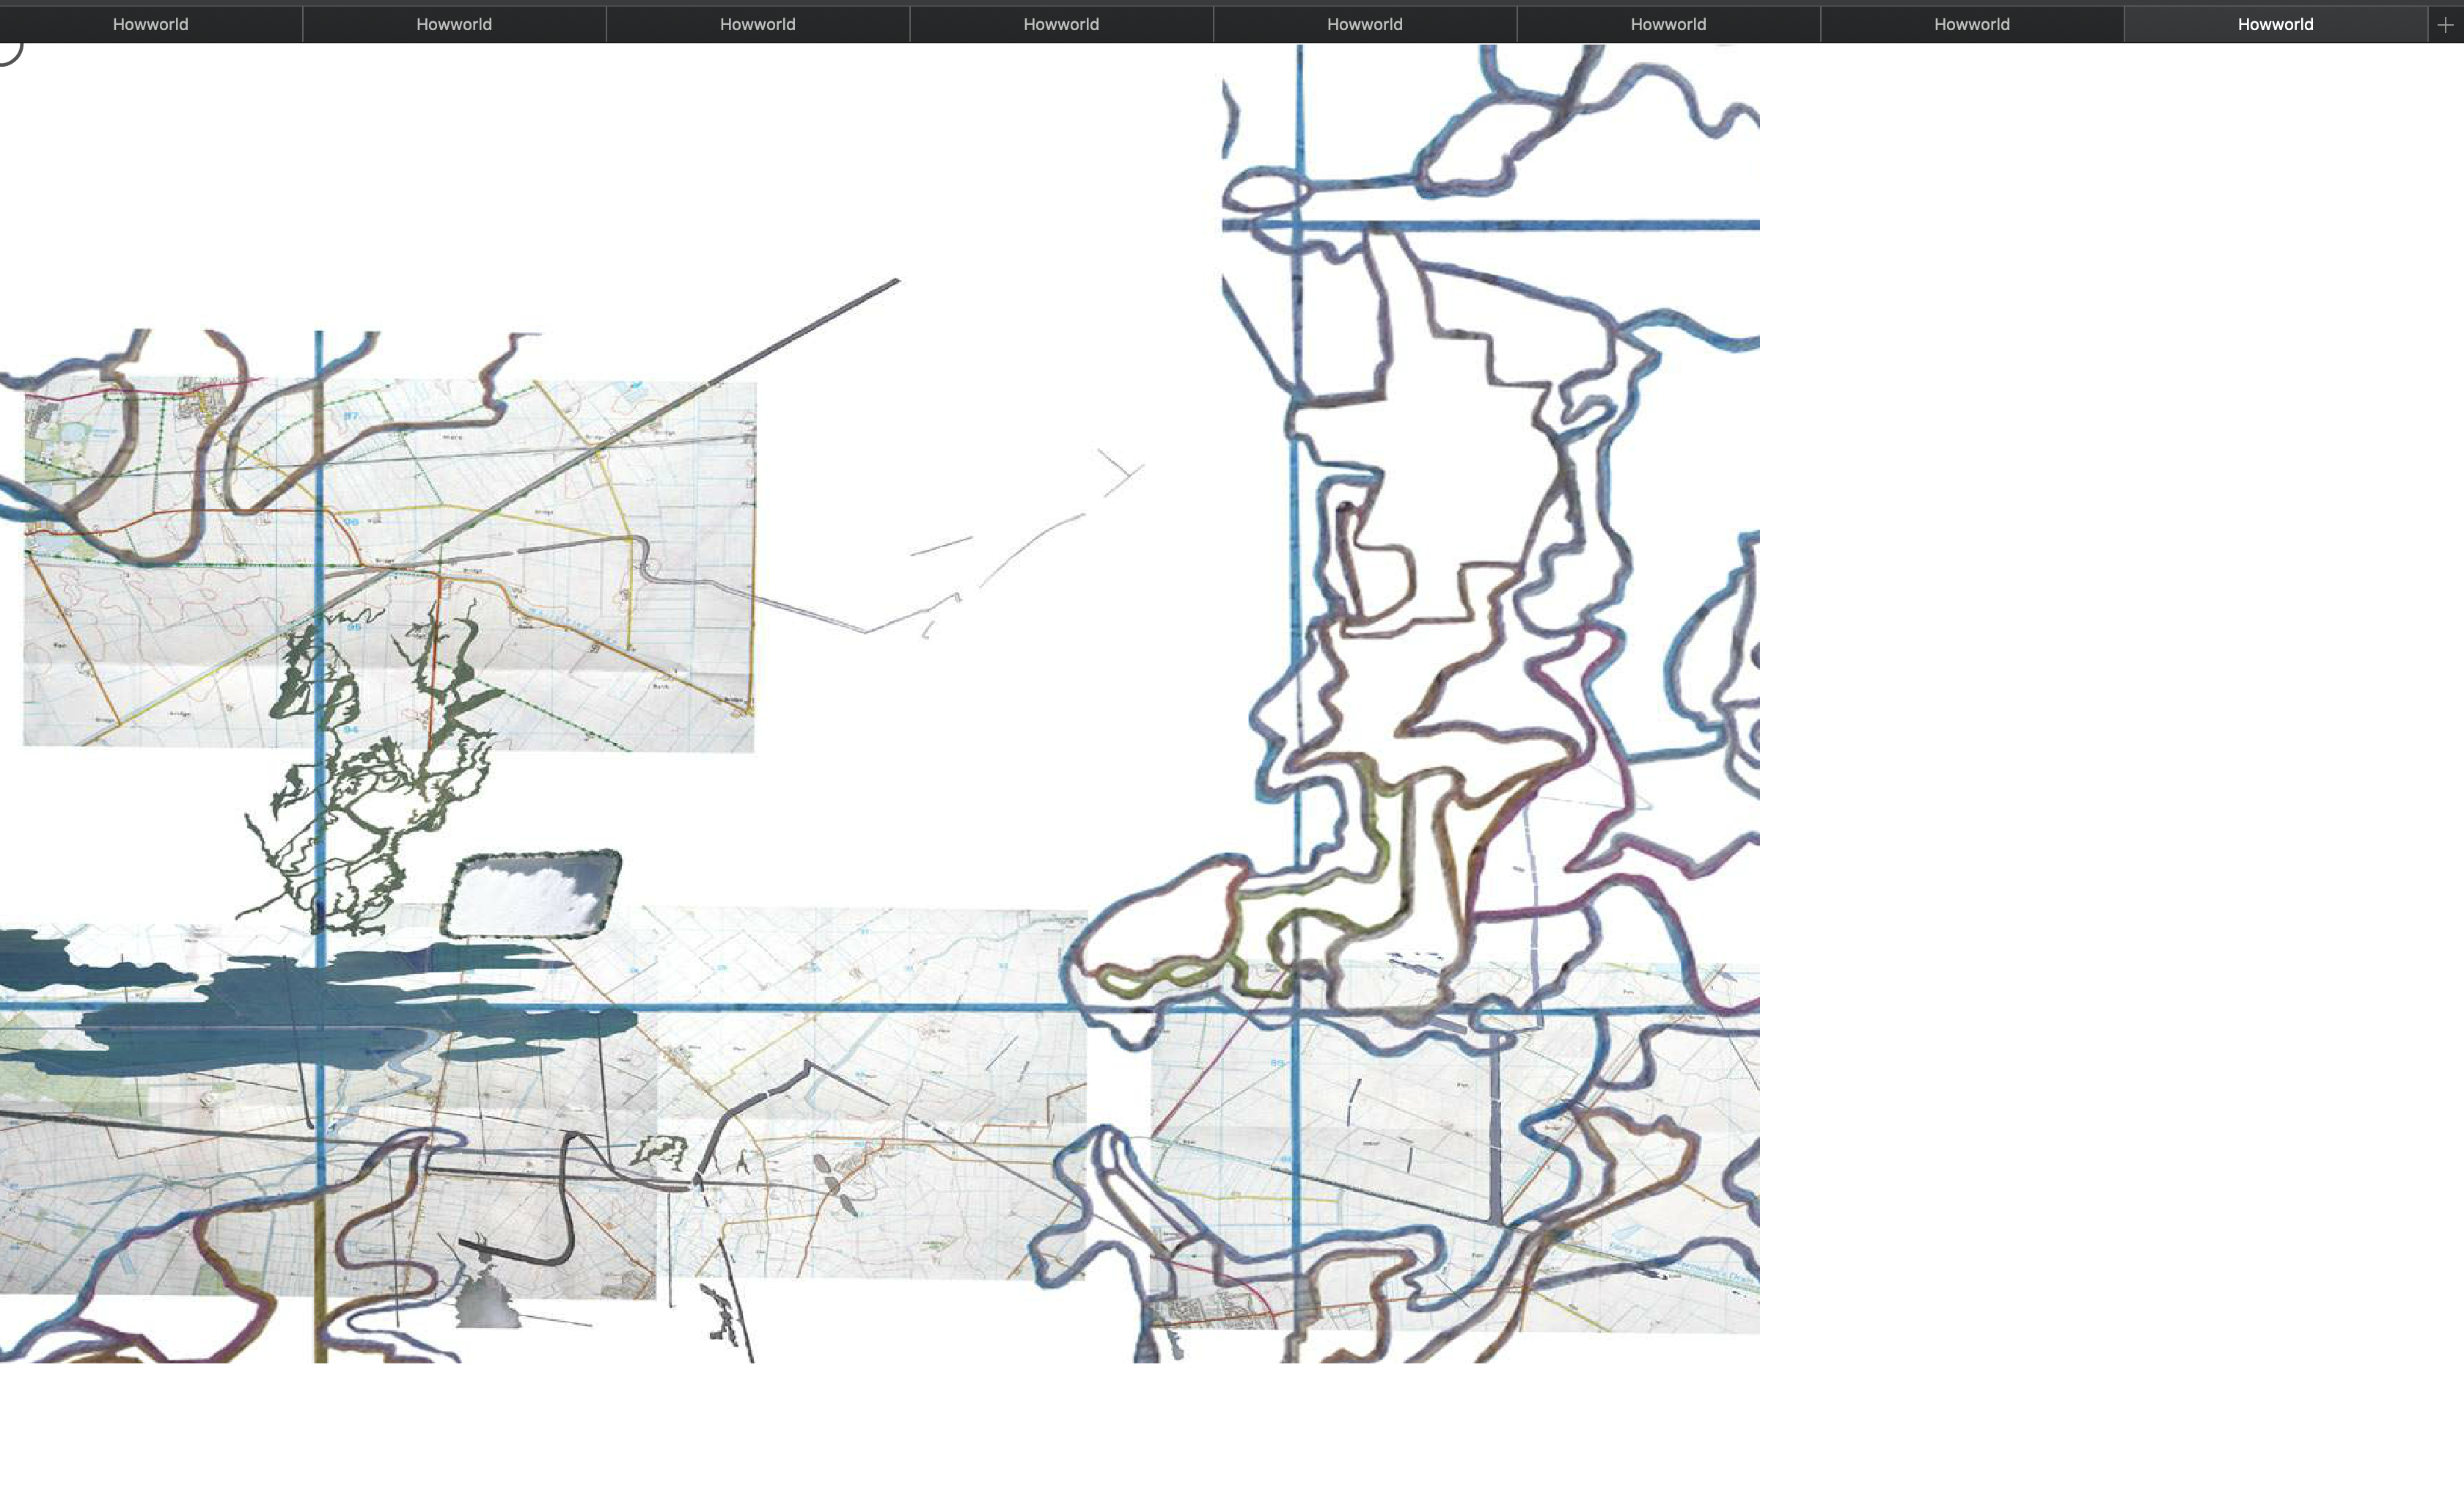Select the third Howworld tab

click(x=757, y=24)
